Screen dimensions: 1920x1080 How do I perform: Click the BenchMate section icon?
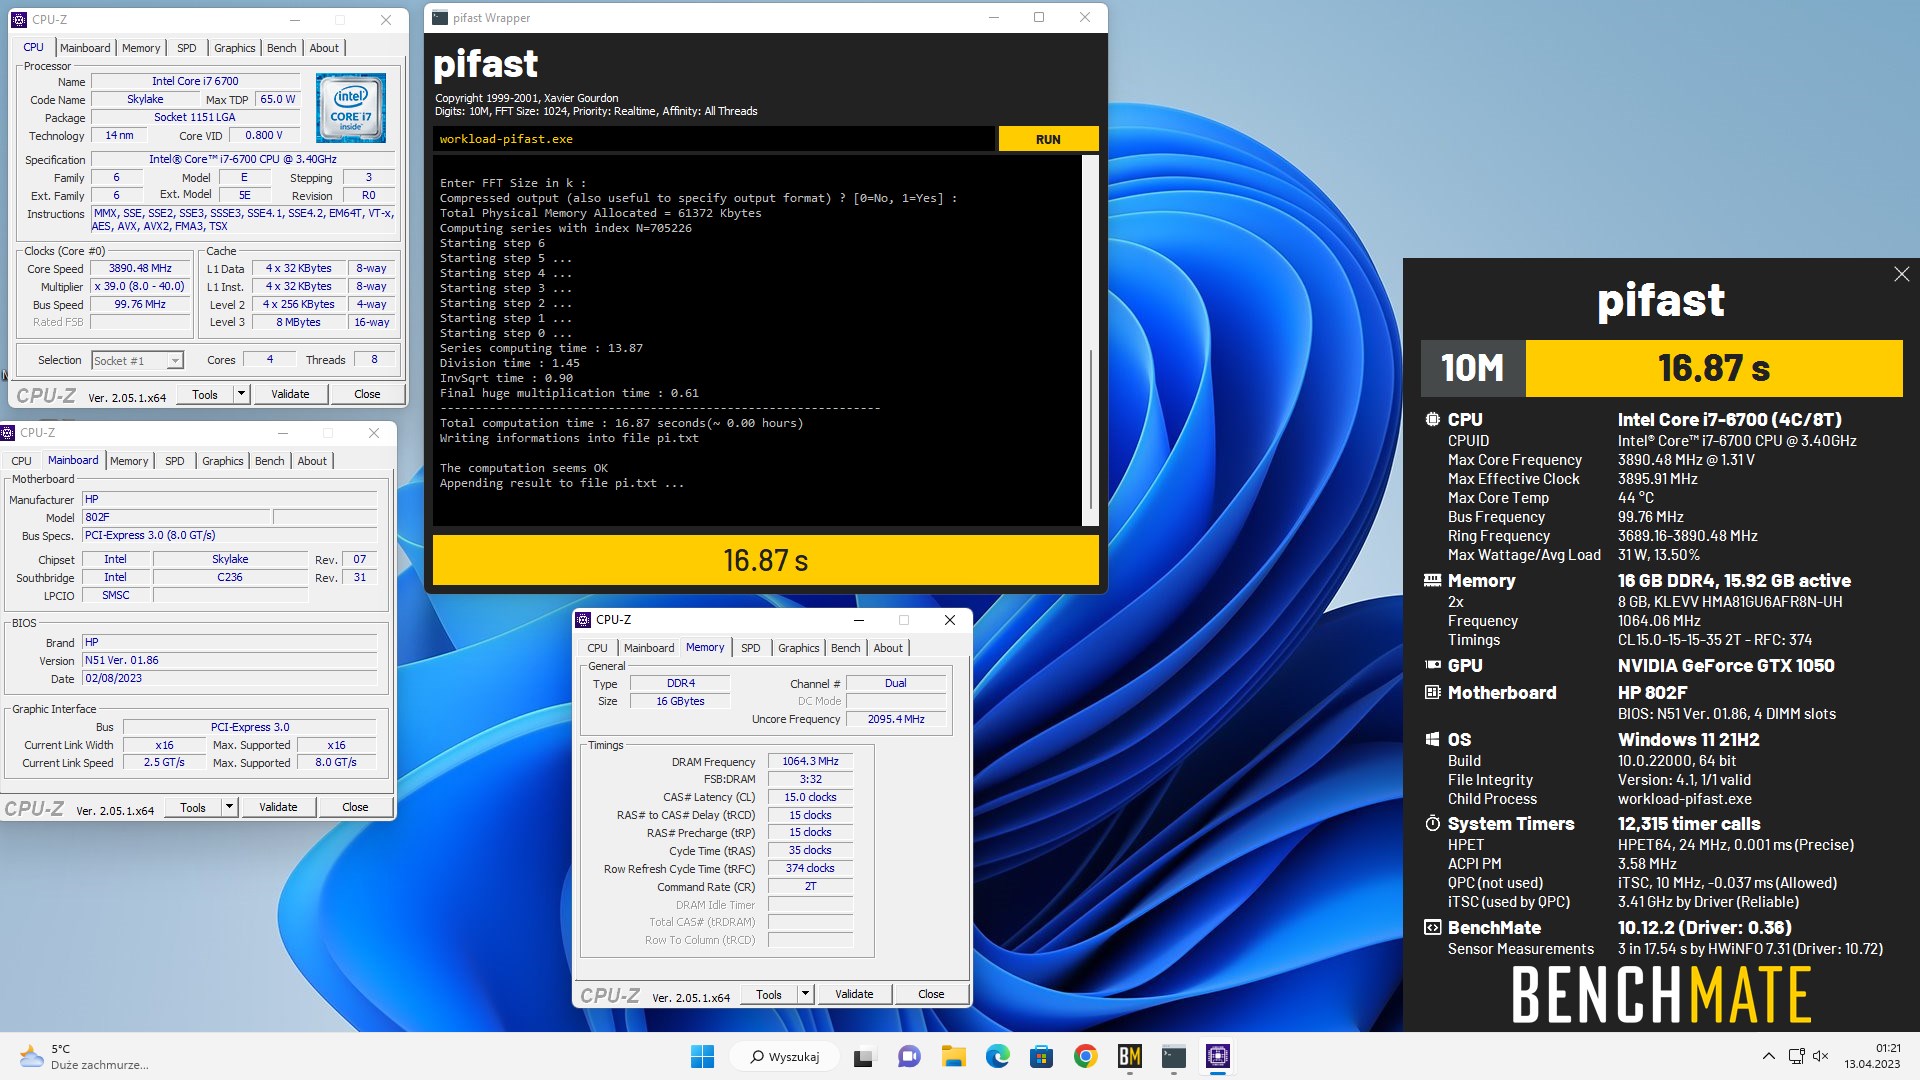(1433, 928)
